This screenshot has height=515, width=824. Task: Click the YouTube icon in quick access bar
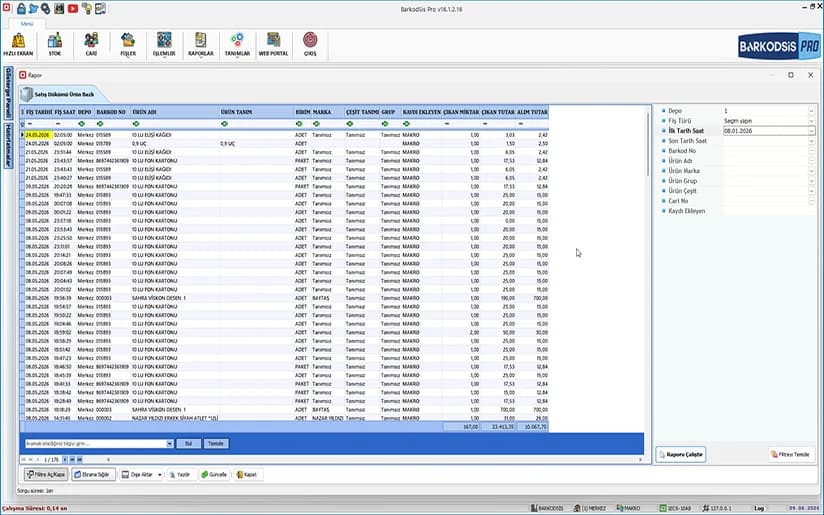point(73,8)
